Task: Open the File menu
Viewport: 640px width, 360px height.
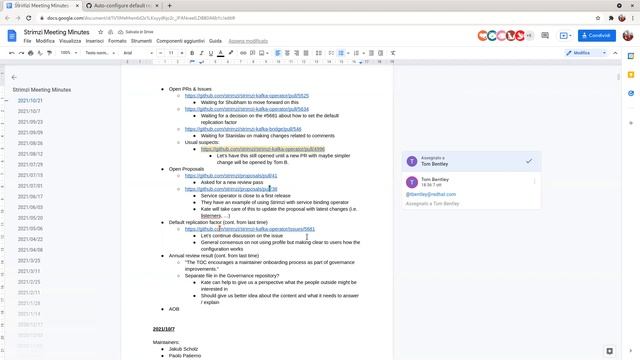Action: tap(27, 41)
